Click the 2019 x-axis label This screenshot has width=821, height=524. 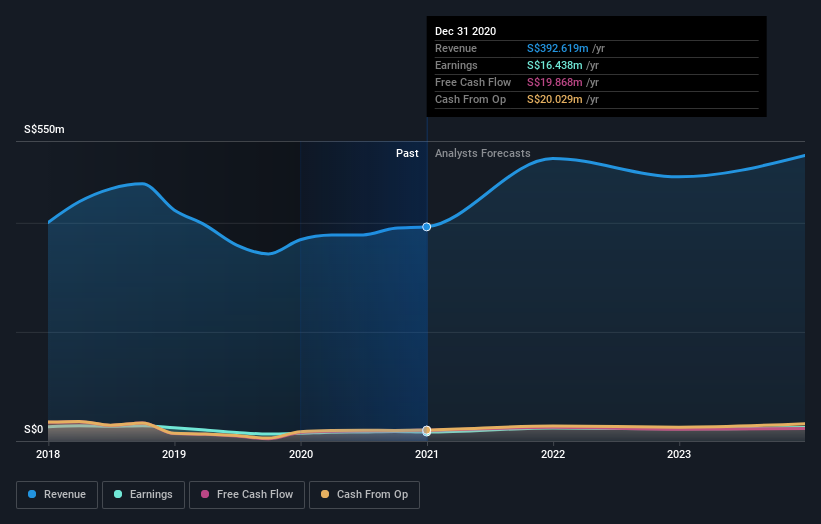[x=174, y=454]
